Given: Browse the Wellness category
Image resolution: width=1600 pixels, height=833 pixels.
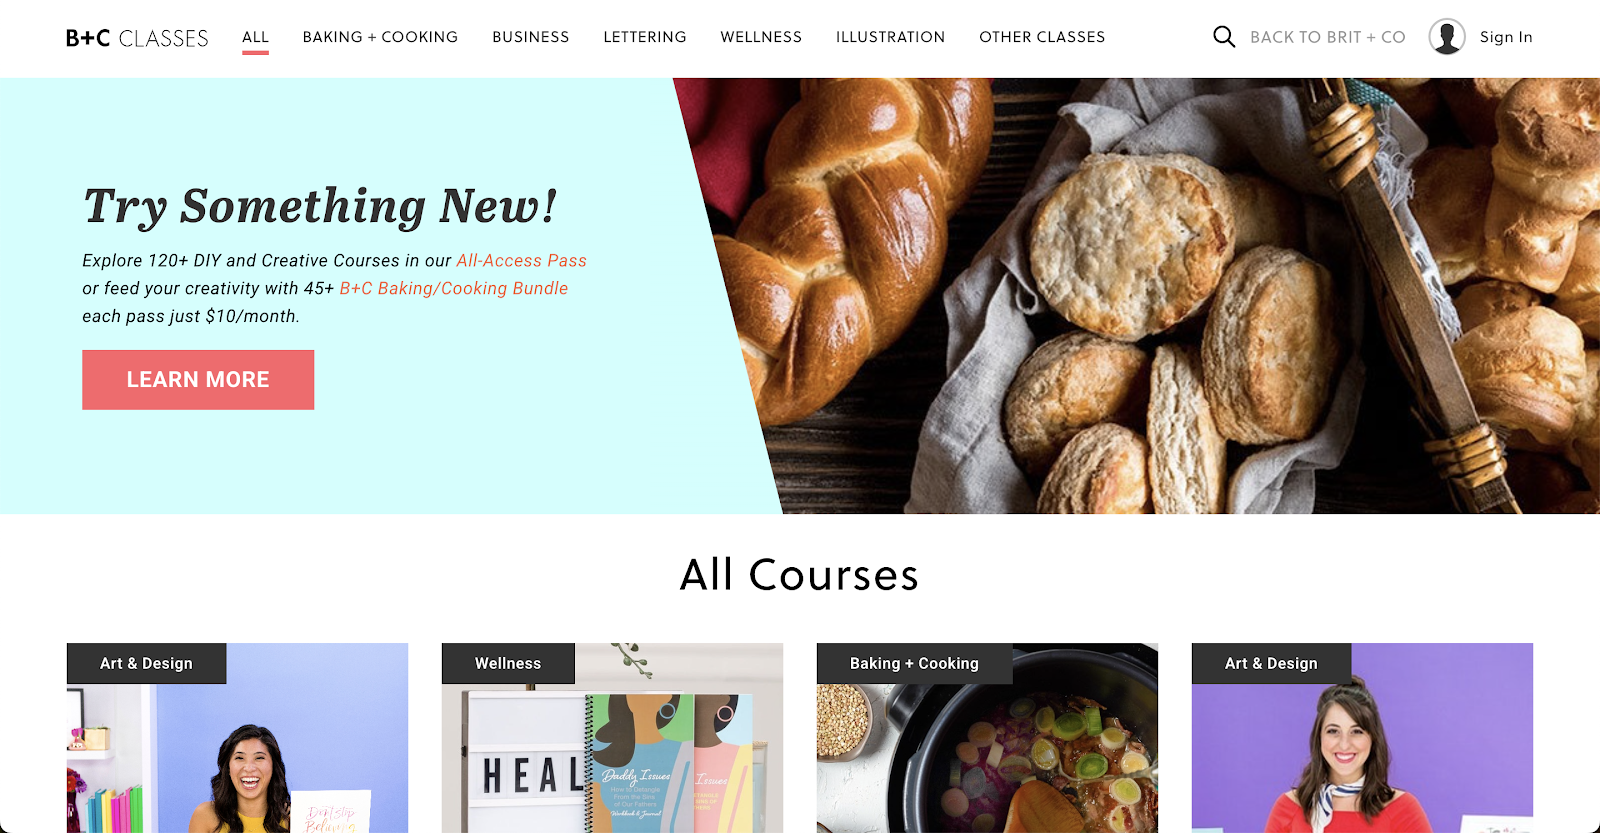Looking at the screenshot, I should [x=761, y=37].
